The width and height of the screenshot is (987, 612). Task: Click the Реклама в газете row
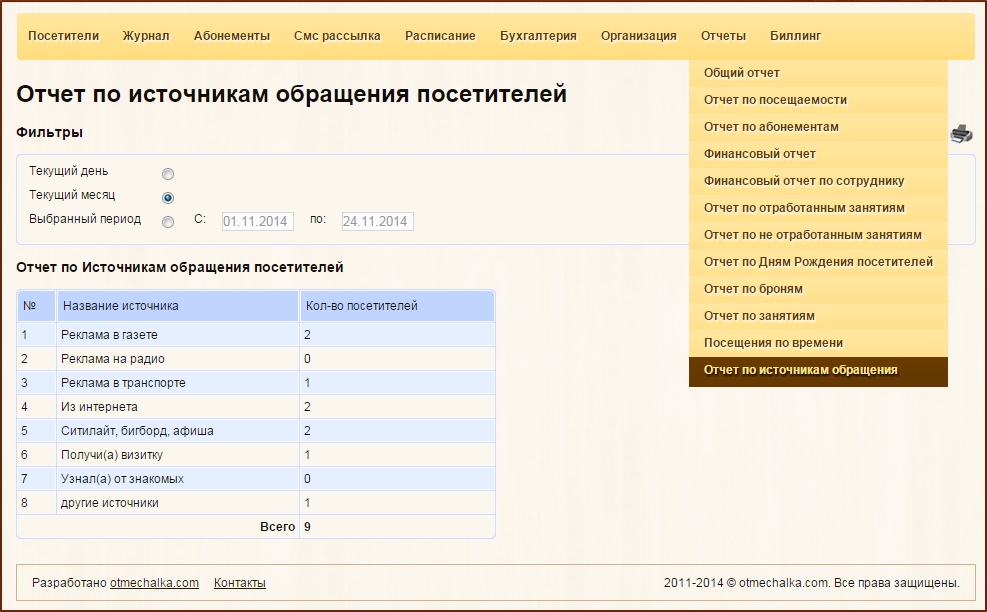click(256, 335)
